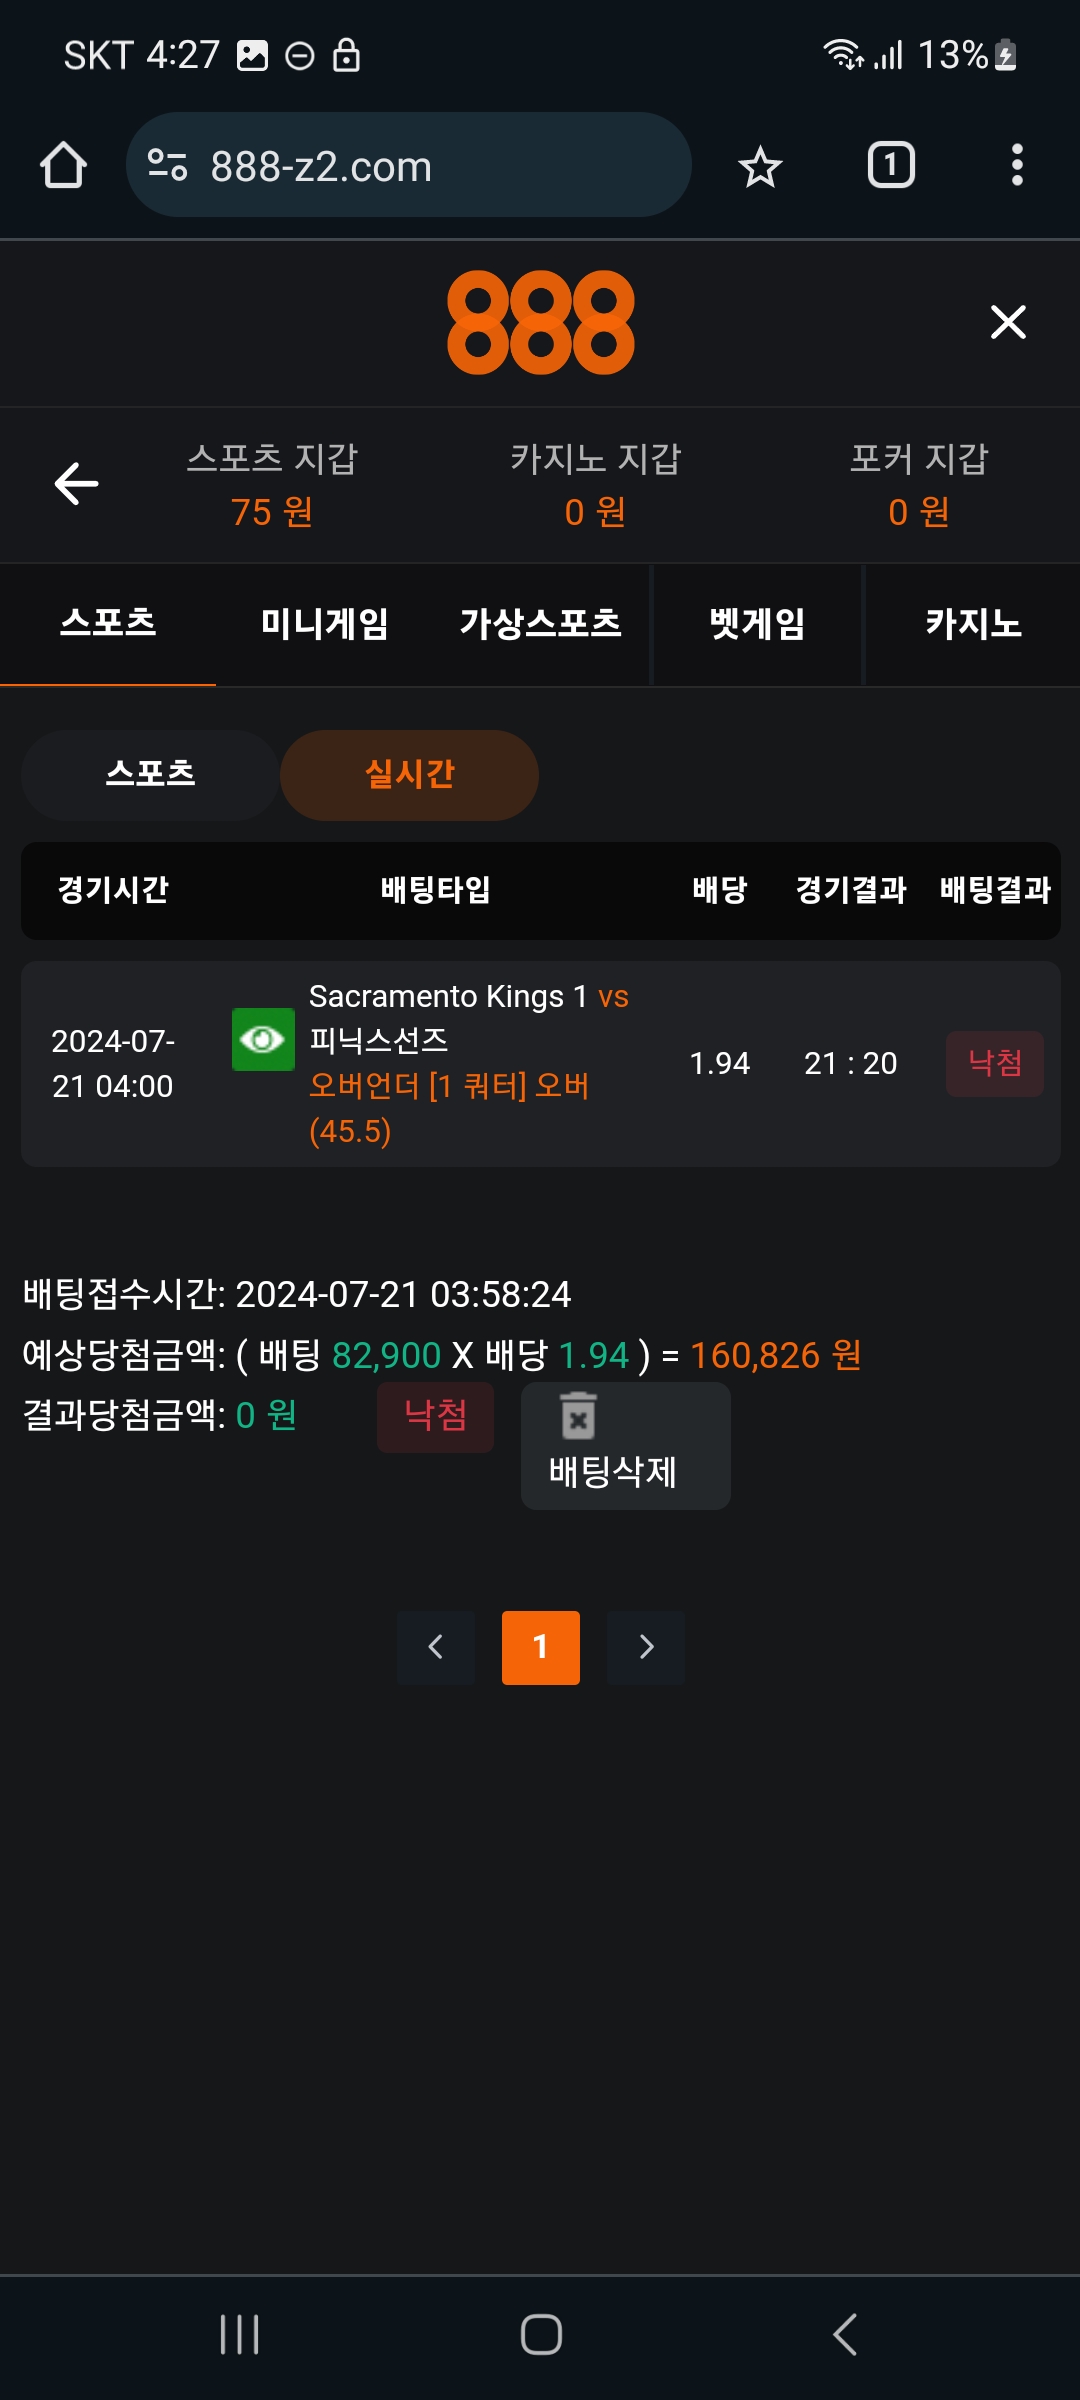
Task: Open the browser tab switcher
Action: (890, 165)
